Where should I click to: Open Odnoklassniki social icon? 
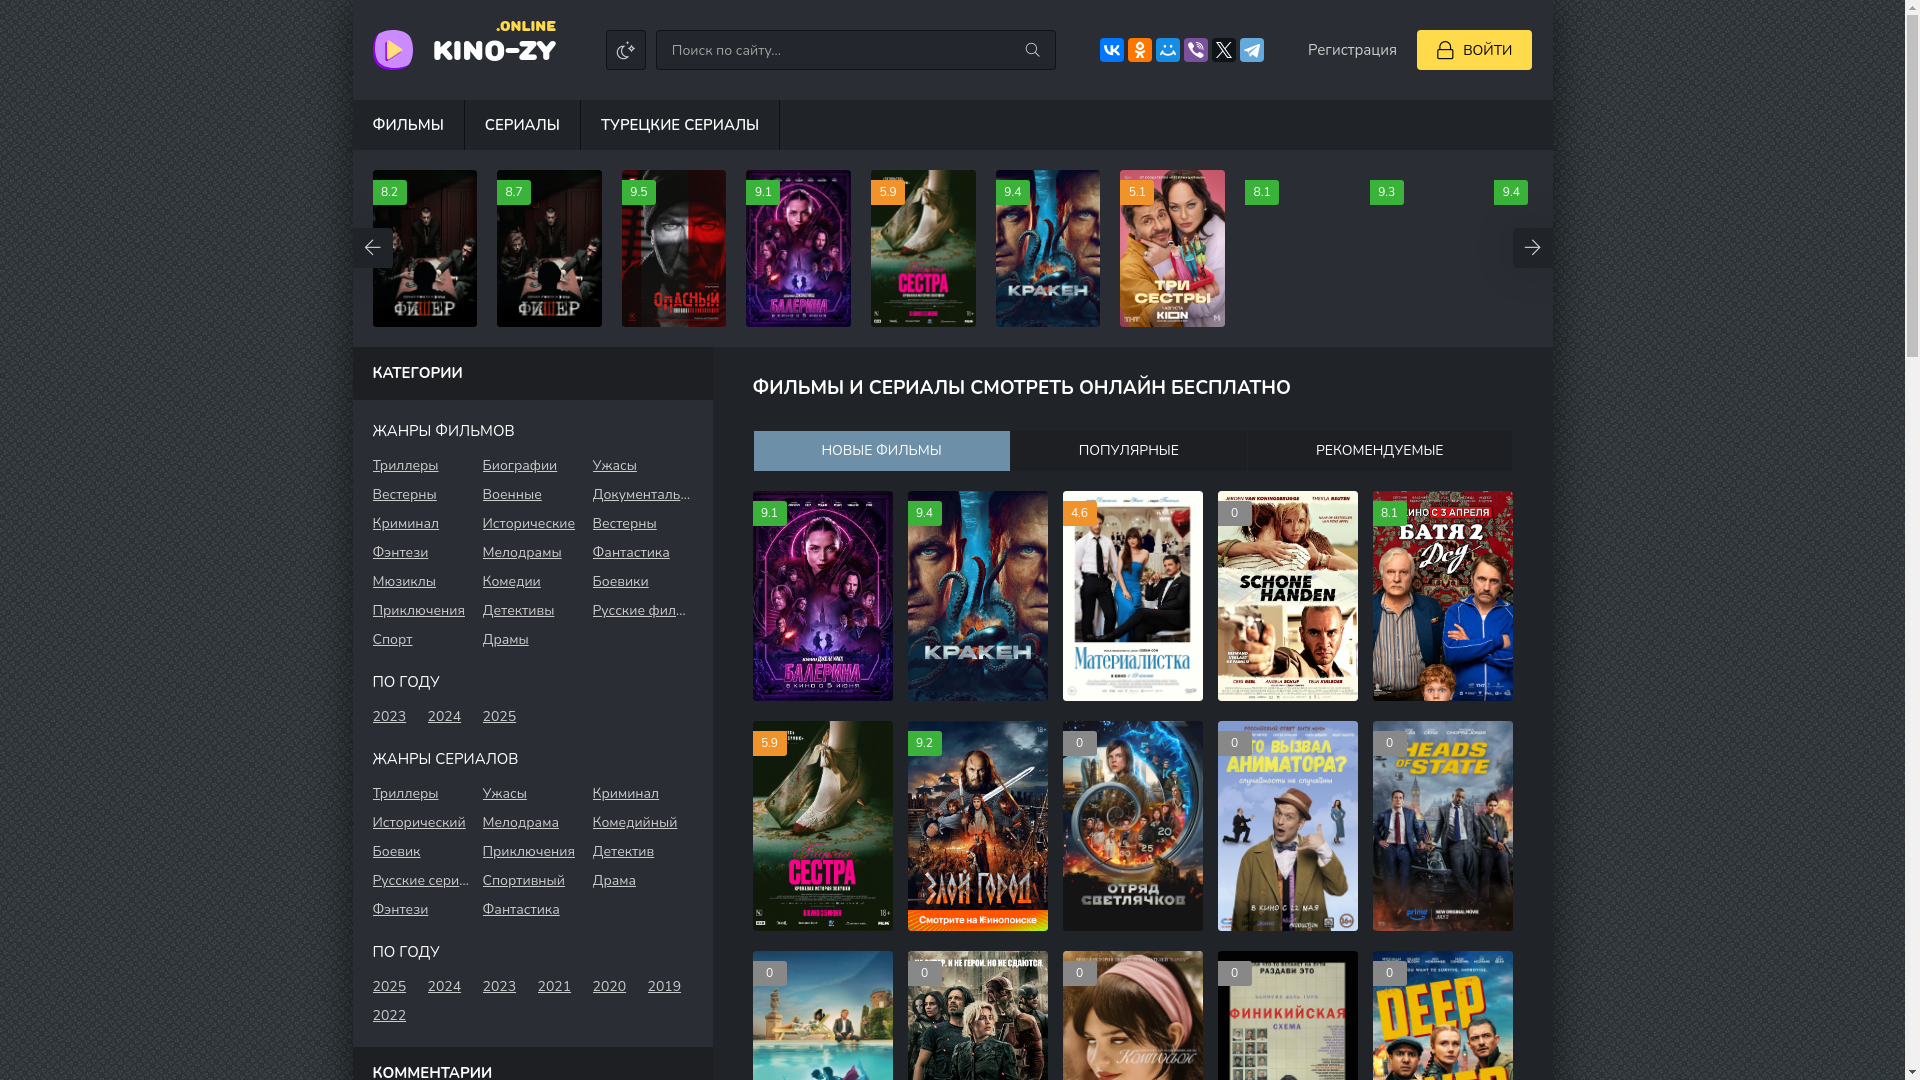[1140, 50]
